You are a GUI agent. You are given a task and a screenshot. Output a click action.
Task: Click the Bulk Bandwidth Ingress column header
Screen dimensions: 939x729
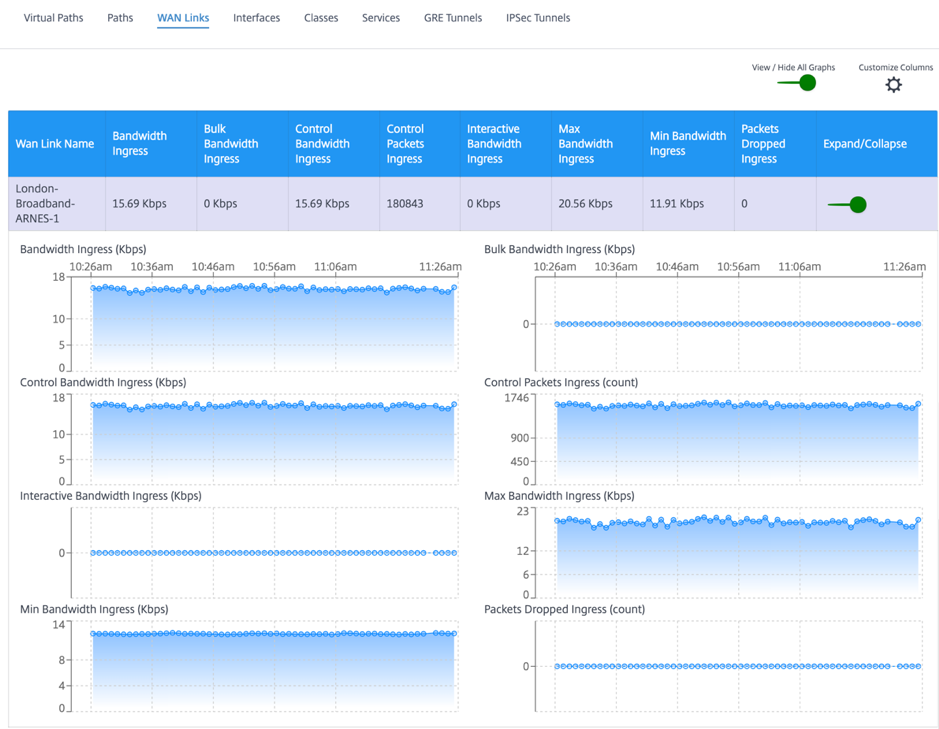click(x=243, y=144)
